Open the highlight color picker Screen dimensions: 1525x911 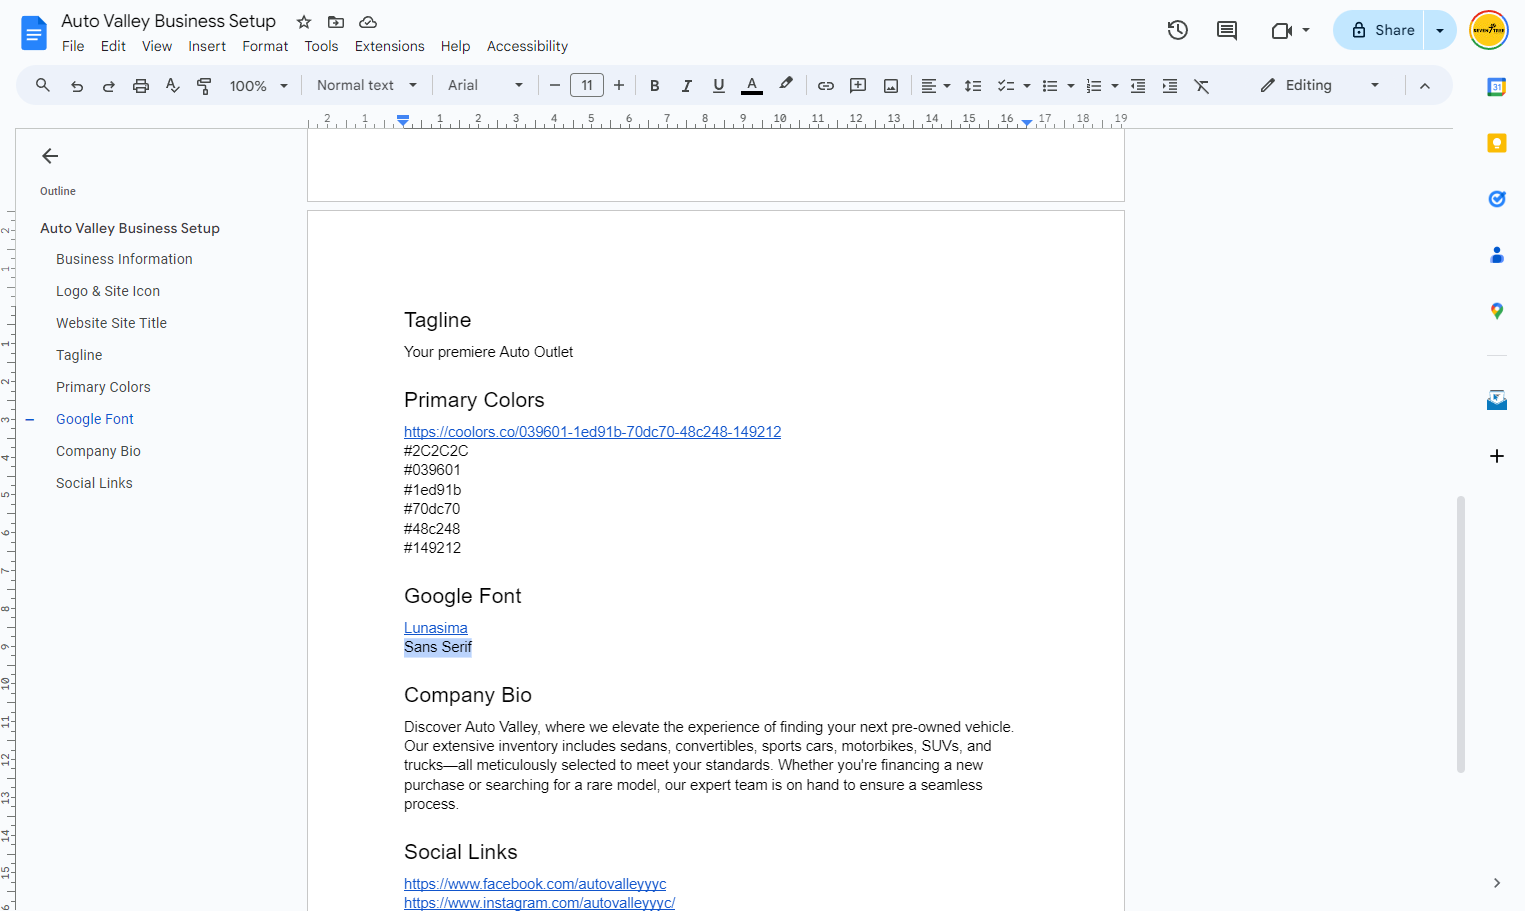click(786, 86)
